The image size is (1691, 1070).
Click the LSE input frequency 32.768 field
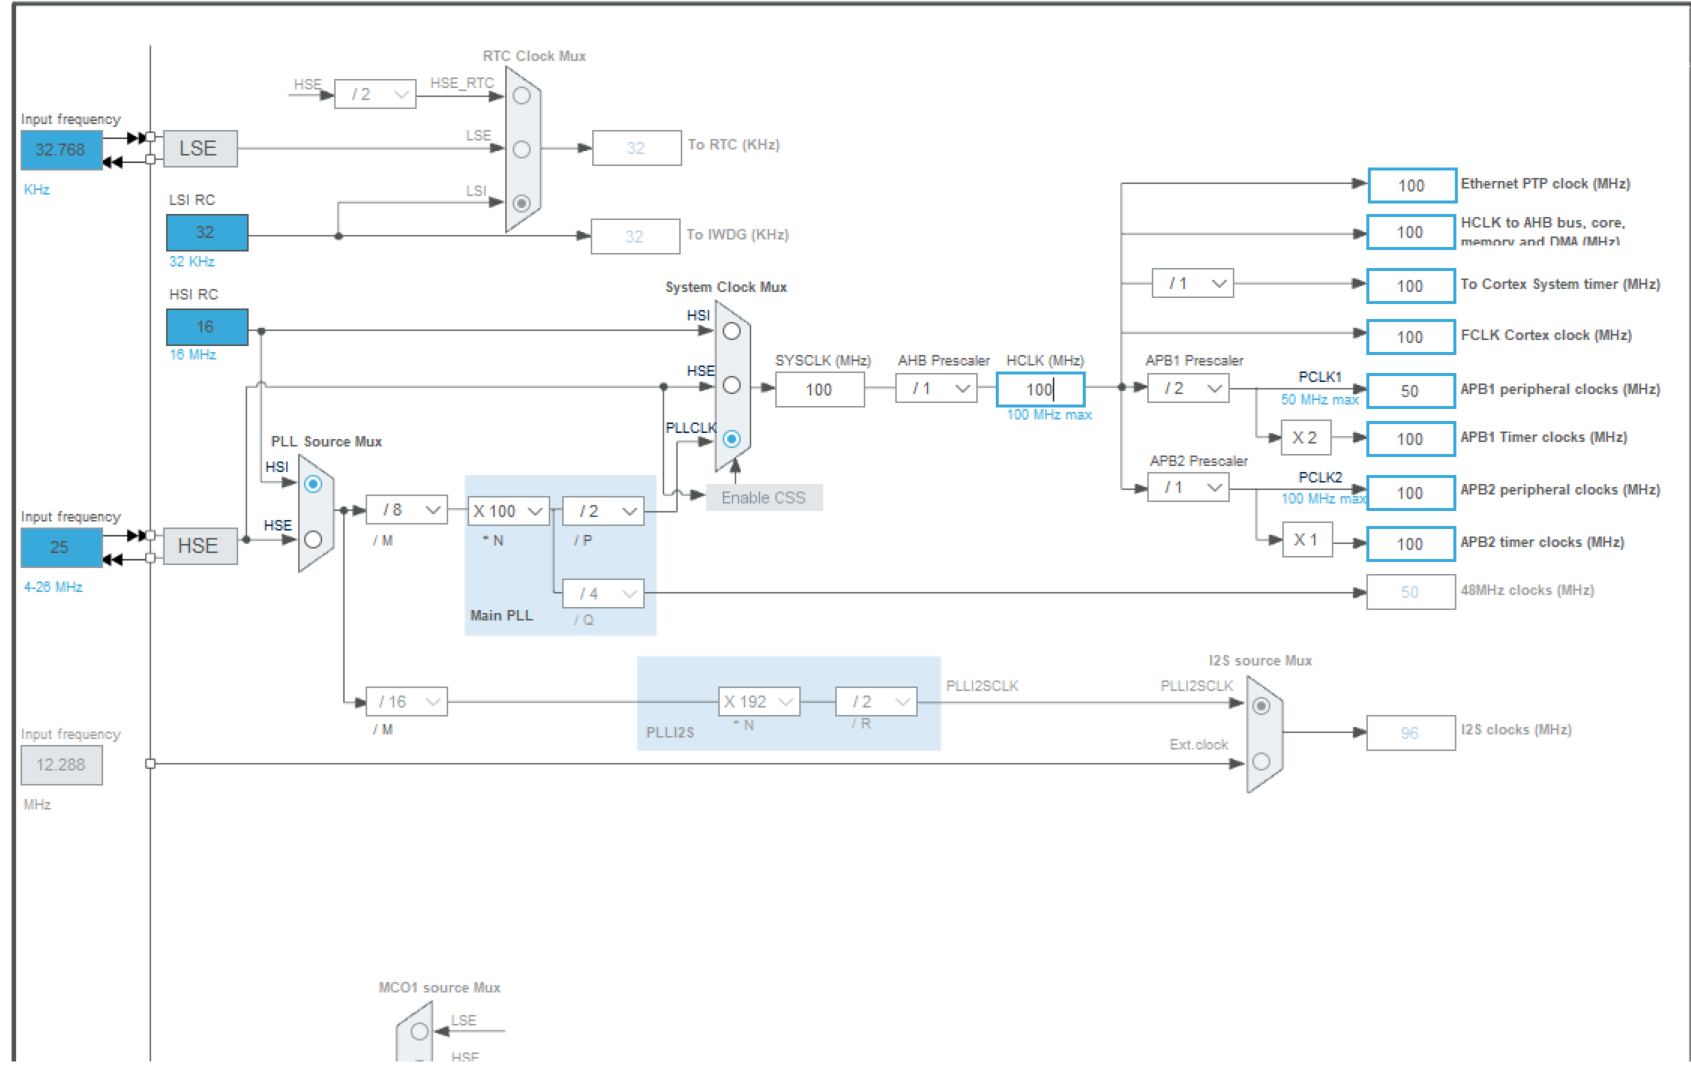pos(61,150)
